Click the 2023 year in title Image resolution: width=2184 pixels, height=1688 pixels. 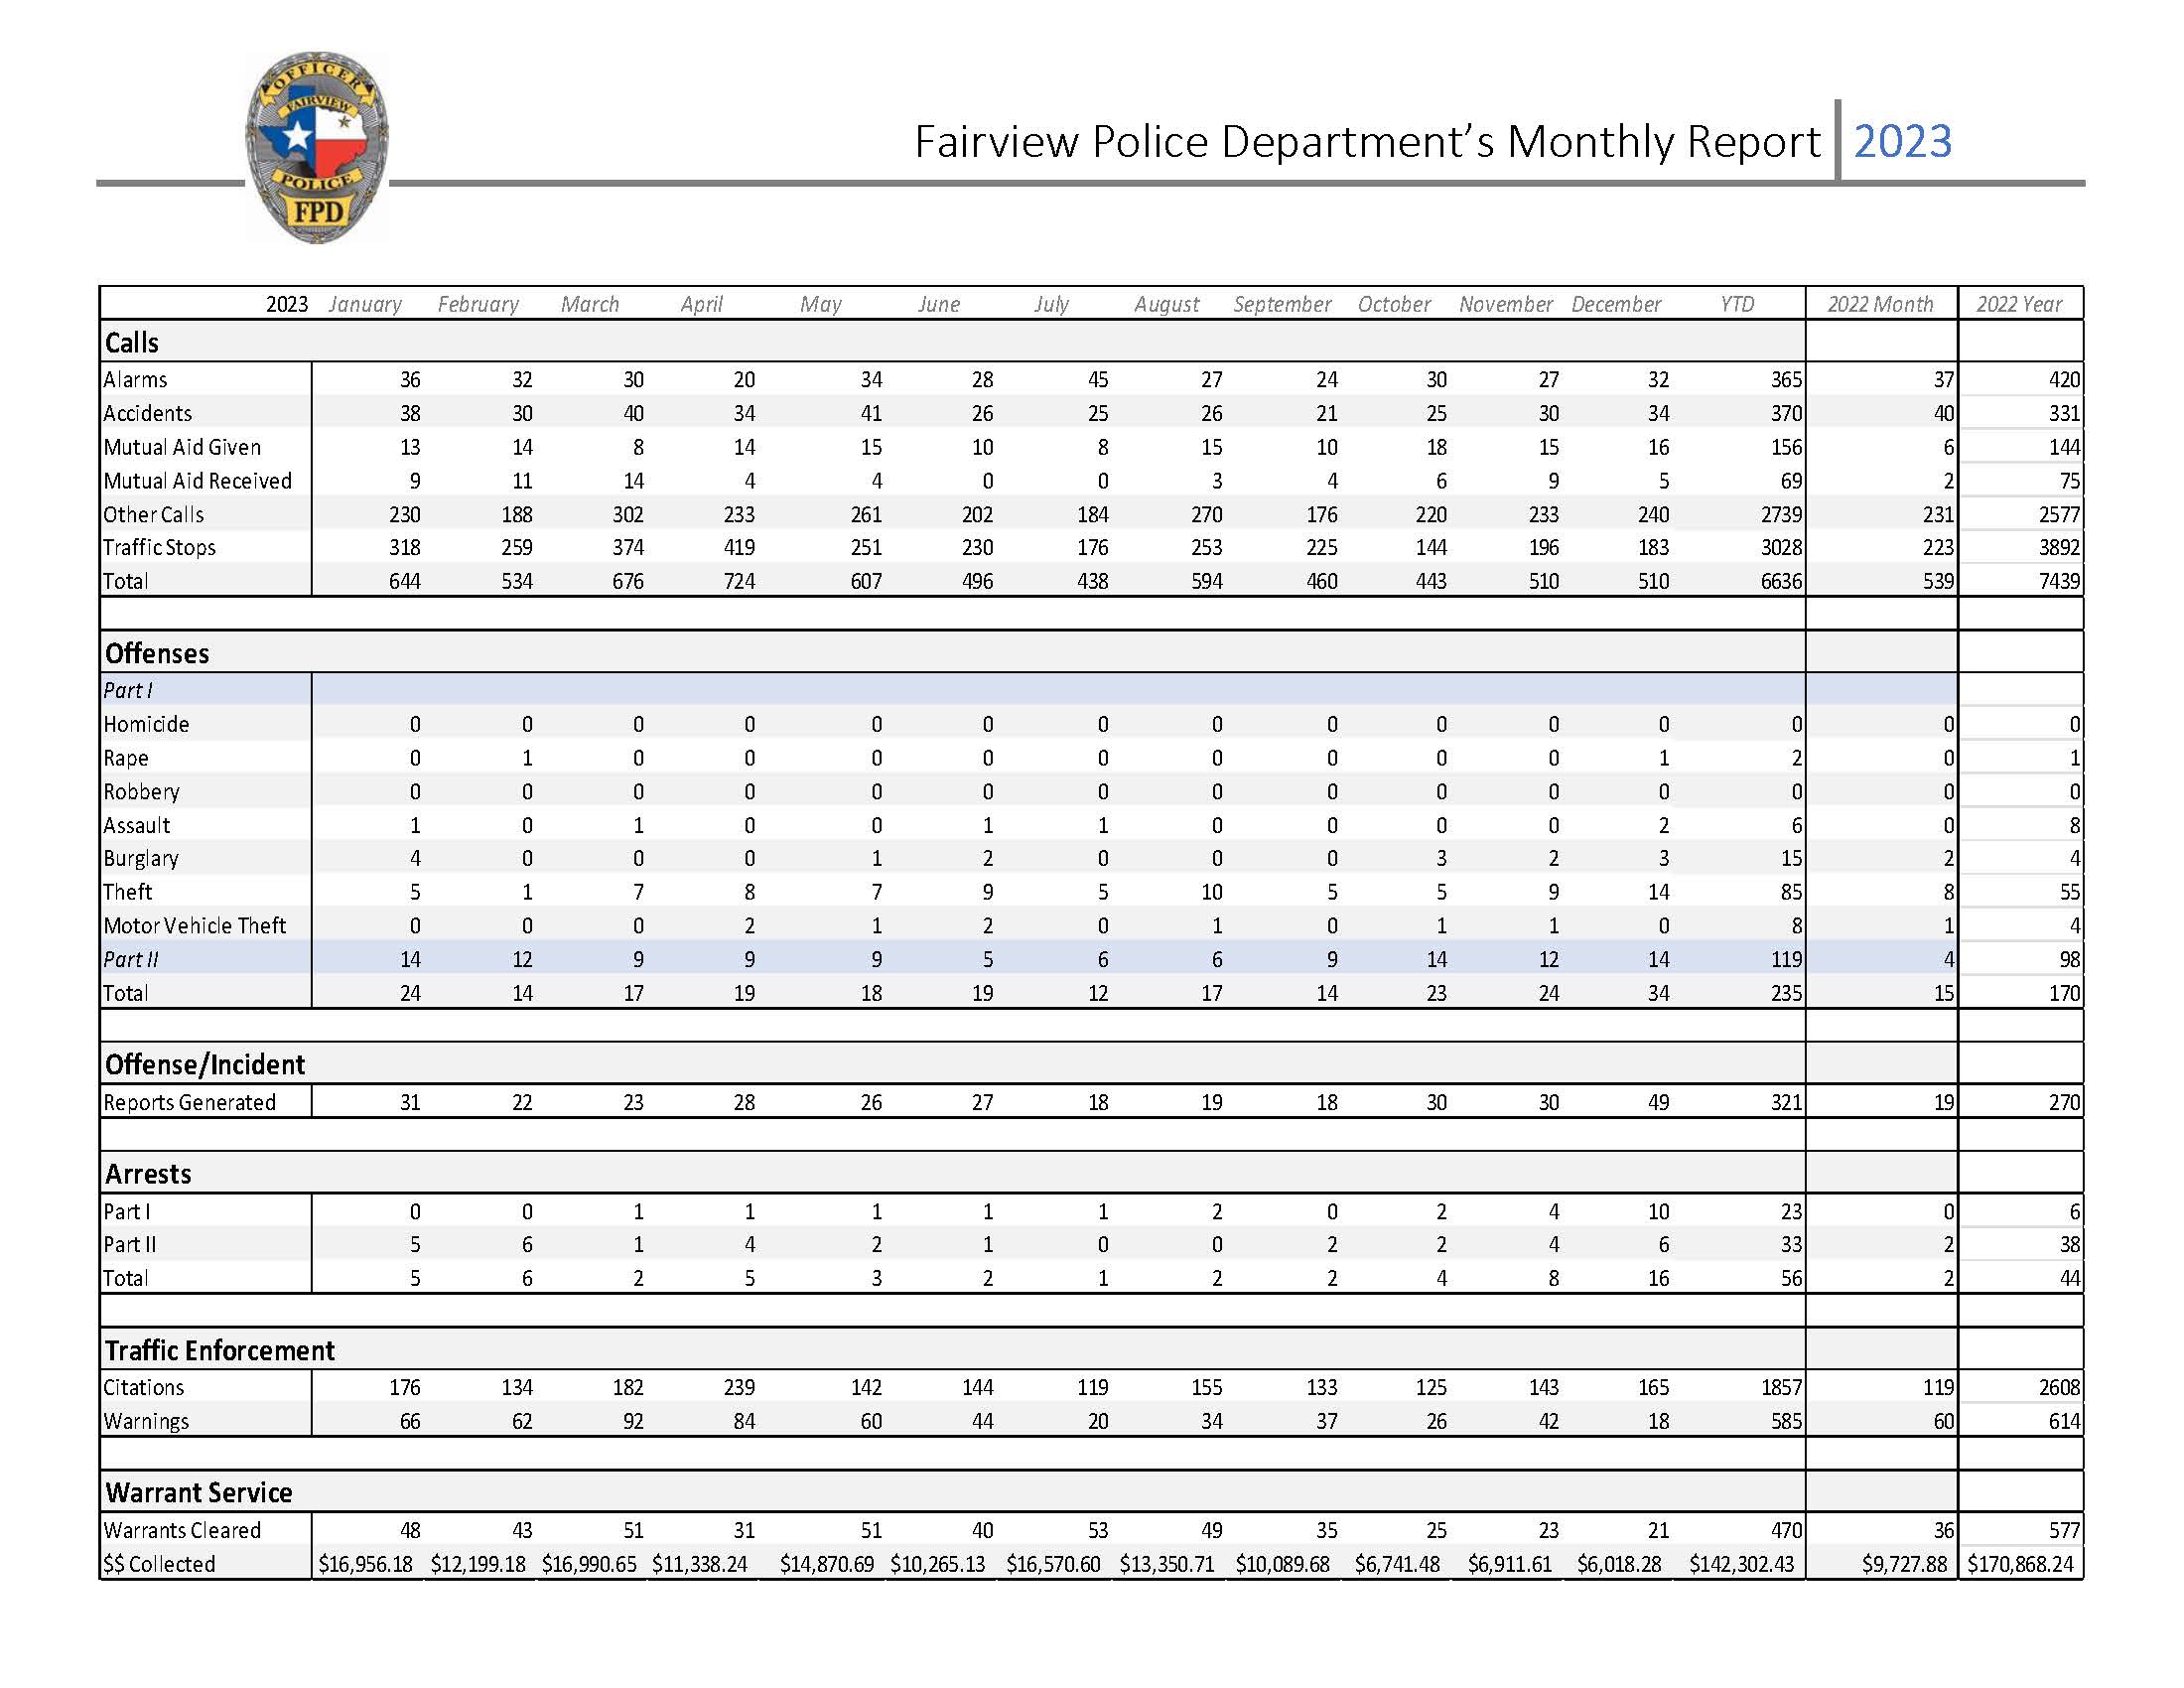coord(1902,141)
